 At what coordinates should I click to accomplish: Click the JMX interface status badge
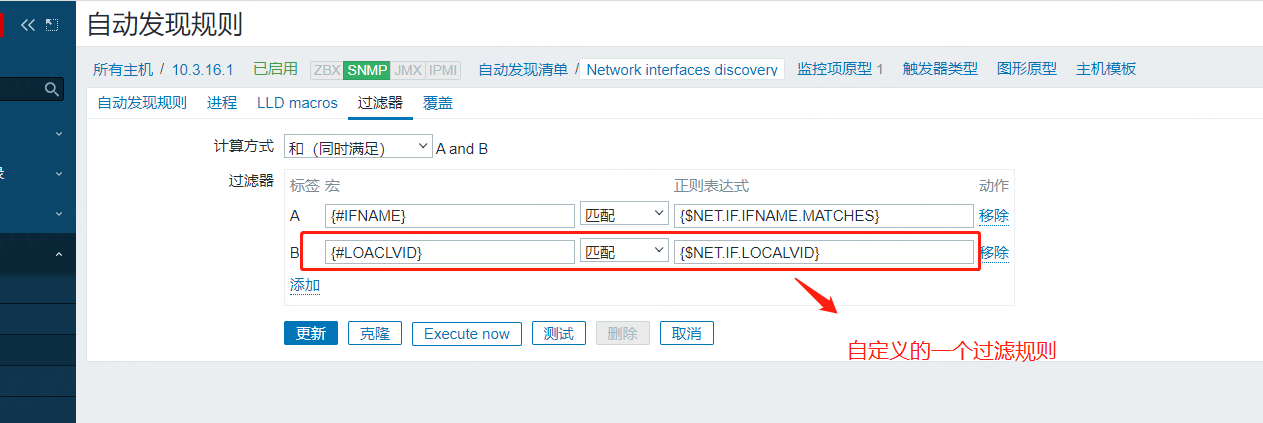408,70
